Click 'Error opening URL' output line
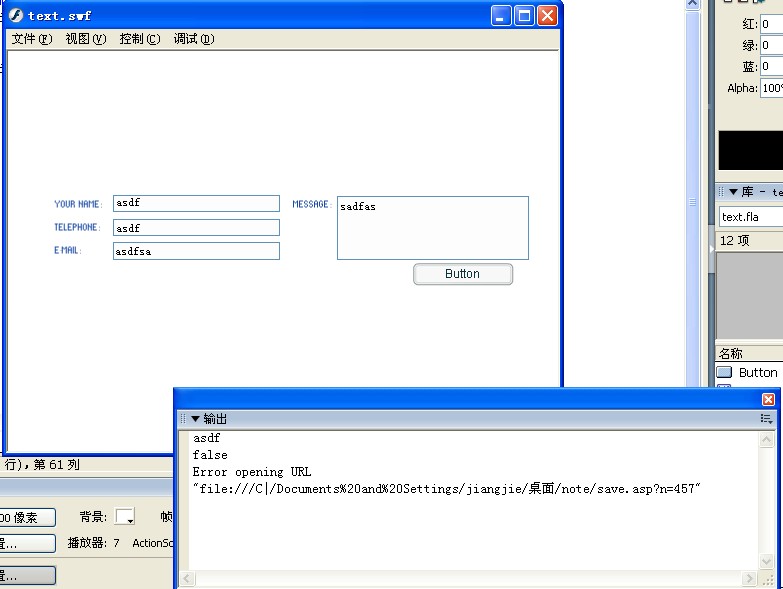Image resolution: width=783 pixels, height=589 pixels. (x=252, y=472)
